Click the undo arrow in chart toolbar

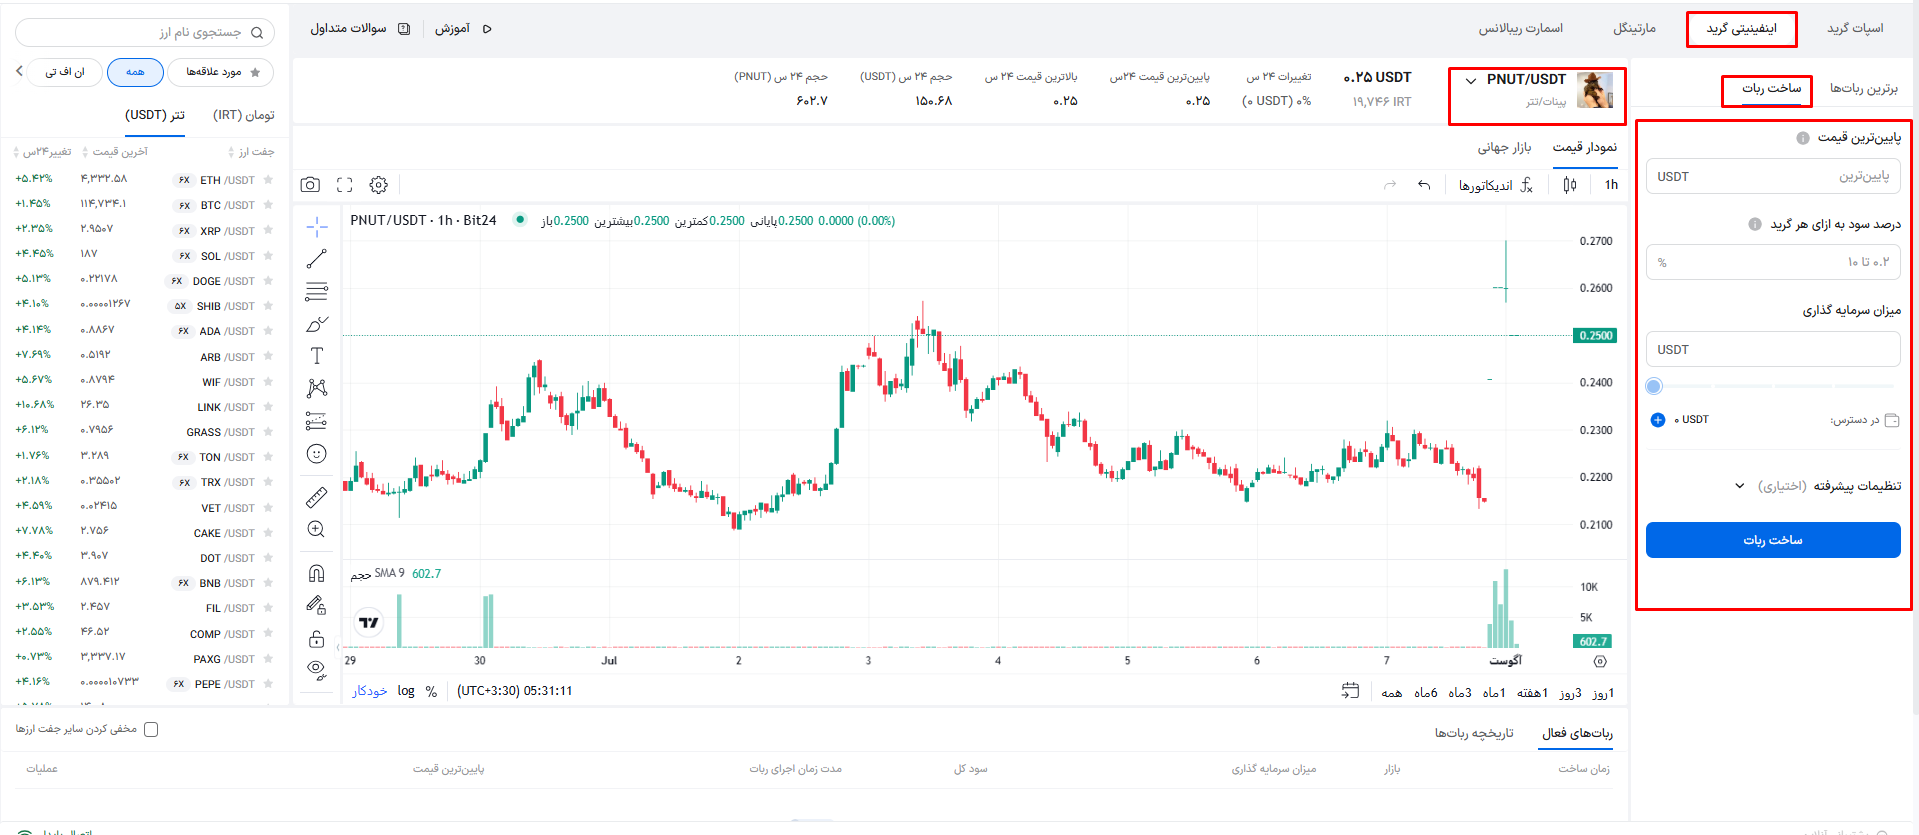click(1424, 185)
